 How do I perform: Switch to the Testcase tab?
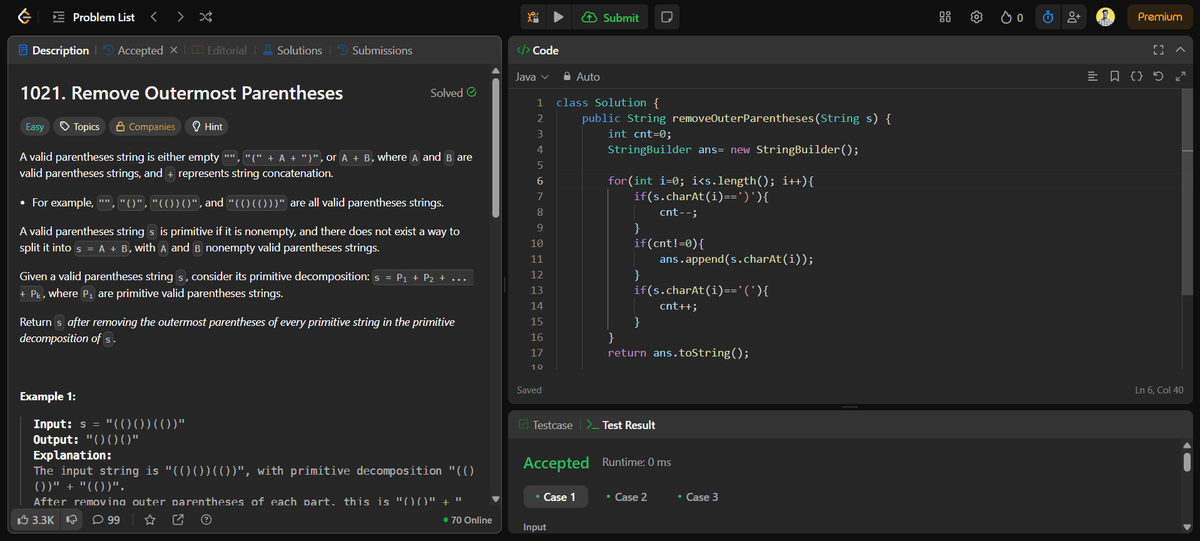545,425
